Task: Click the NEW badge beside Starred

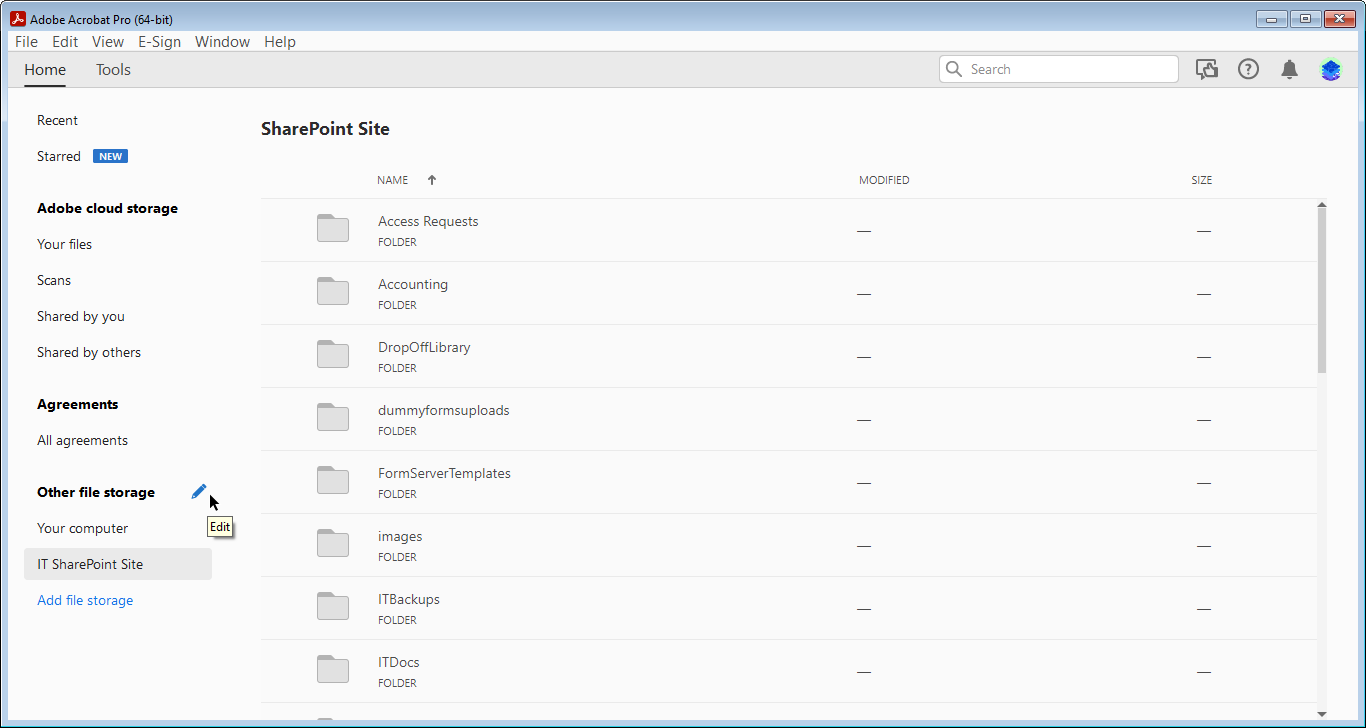Action: (110, 156)
